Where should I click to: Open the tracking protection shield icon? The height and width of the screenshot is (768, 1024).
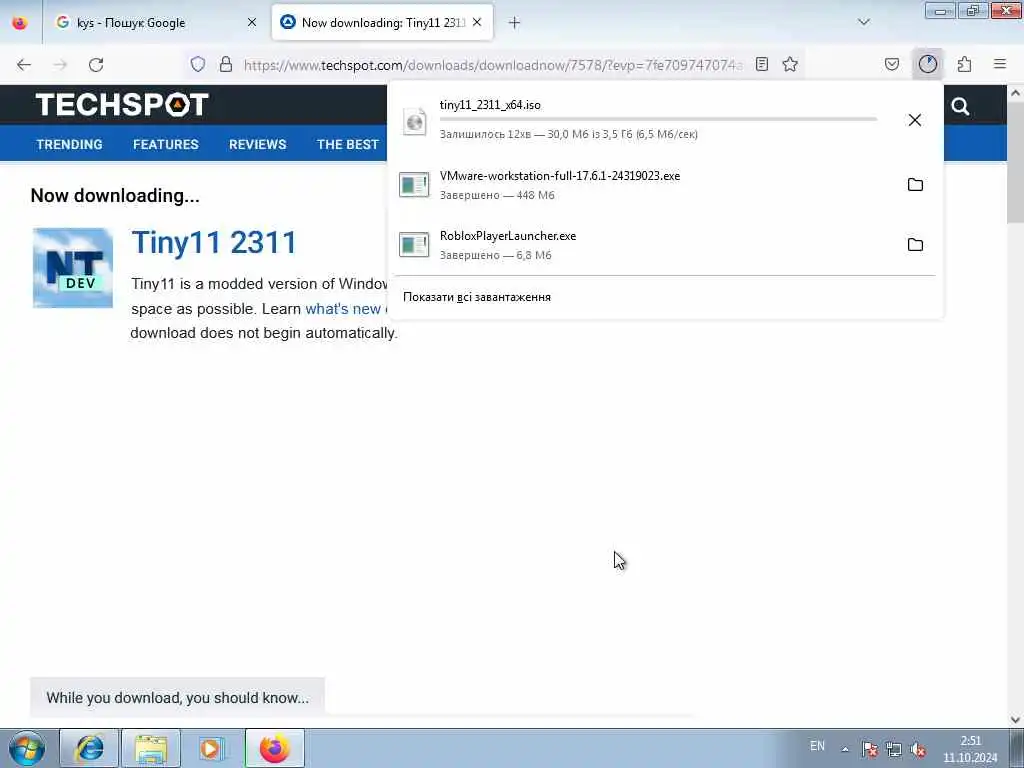198,64
